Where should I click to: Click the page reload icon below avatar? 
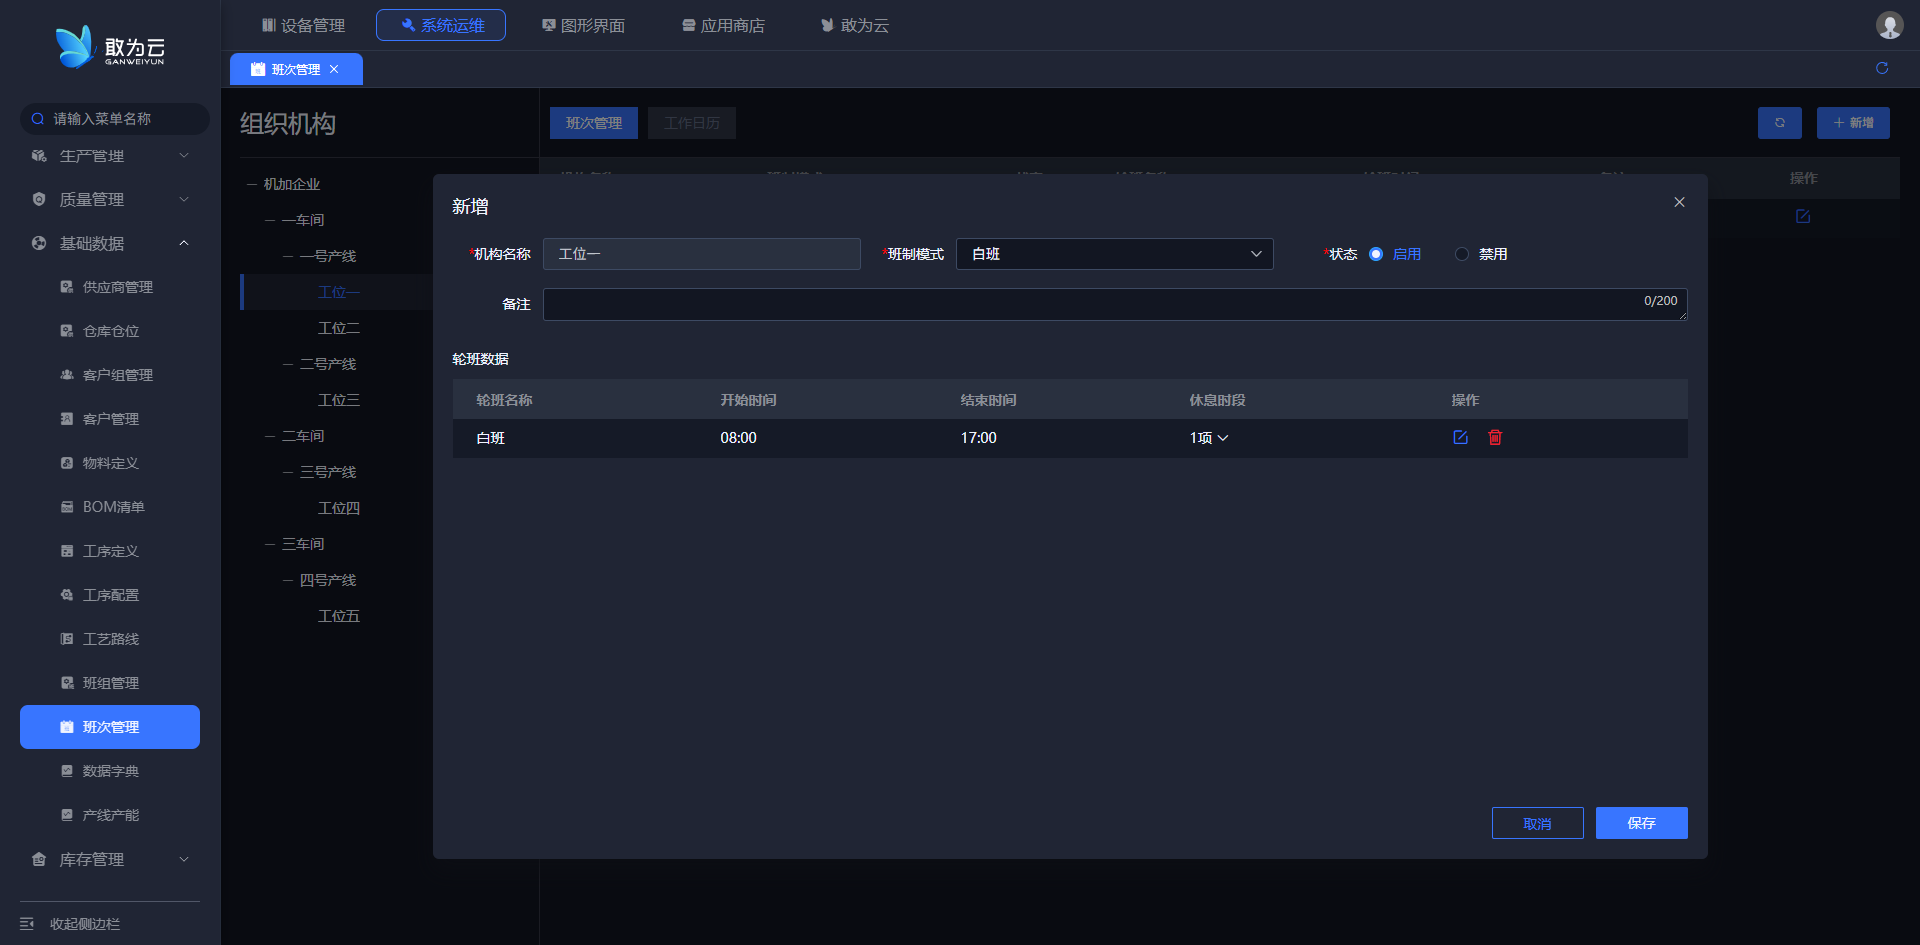(x=1882, y=68)
